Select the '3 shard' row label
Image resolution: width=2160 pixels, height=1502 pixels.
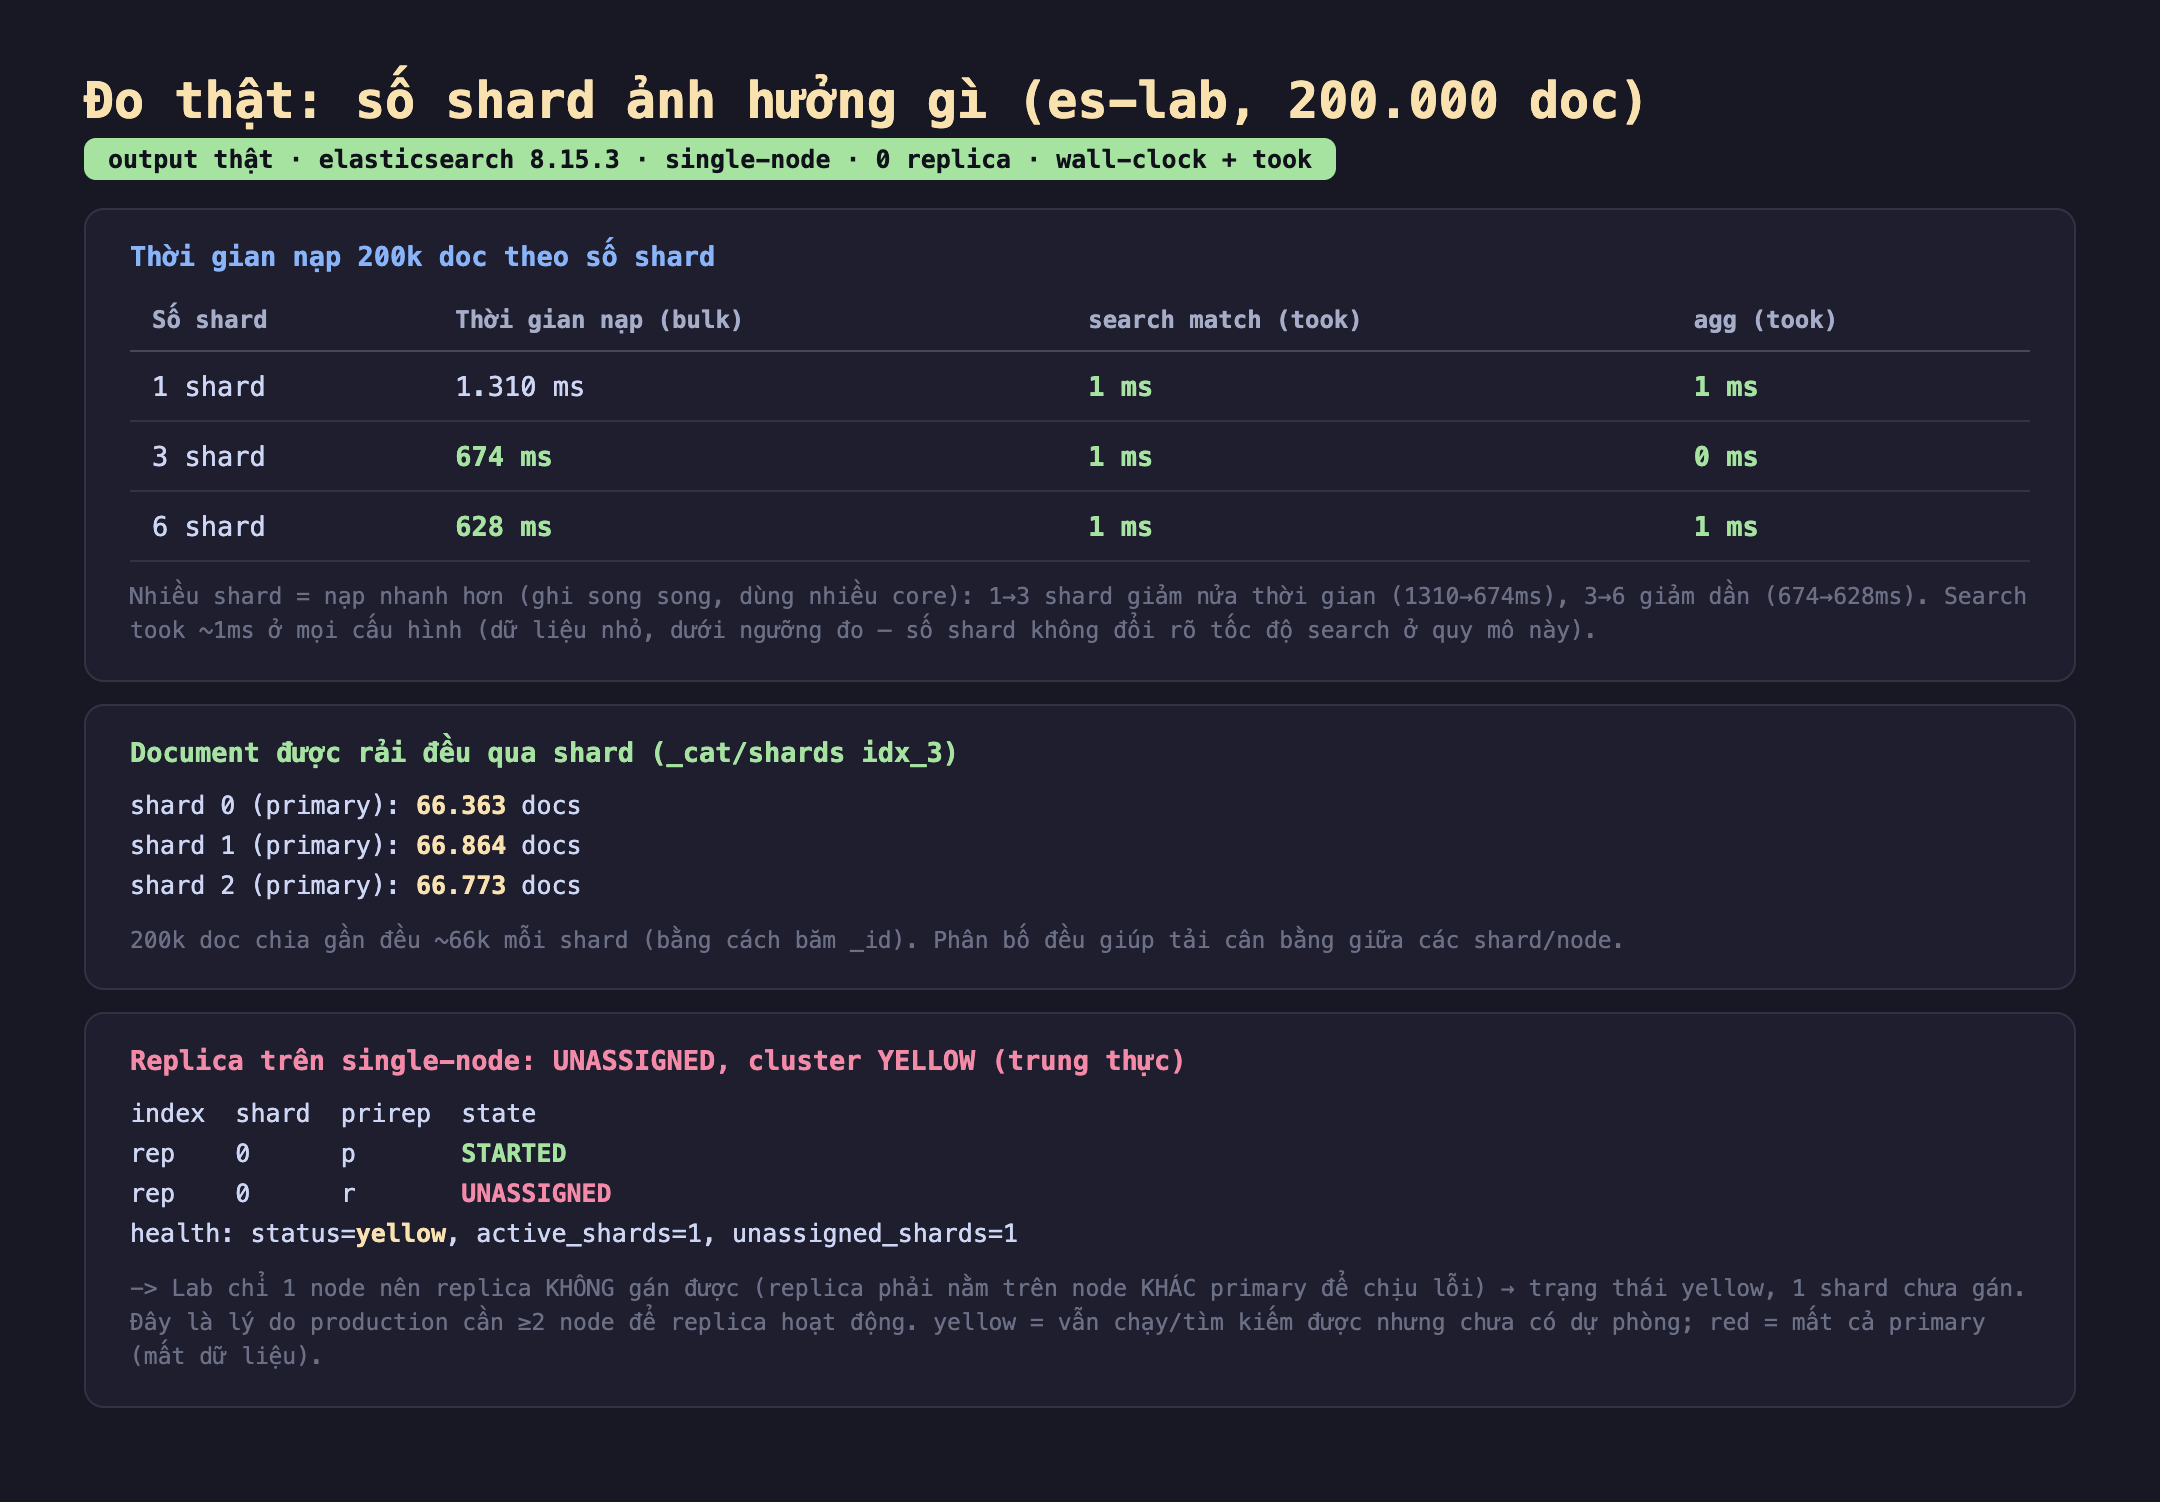(x=208, y=456)
